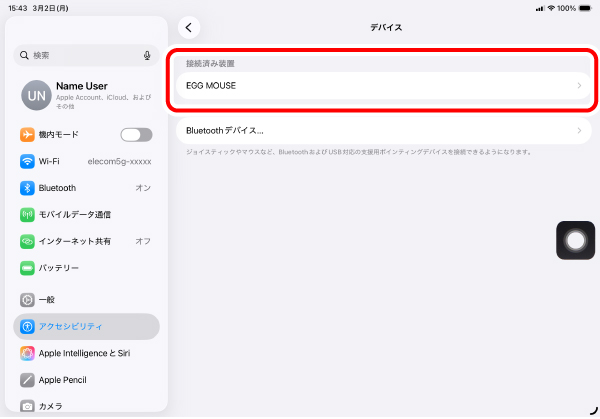Open インターネット共有 settings
The width and height of the screenshot is (600, 419).
tap(86, 241)
